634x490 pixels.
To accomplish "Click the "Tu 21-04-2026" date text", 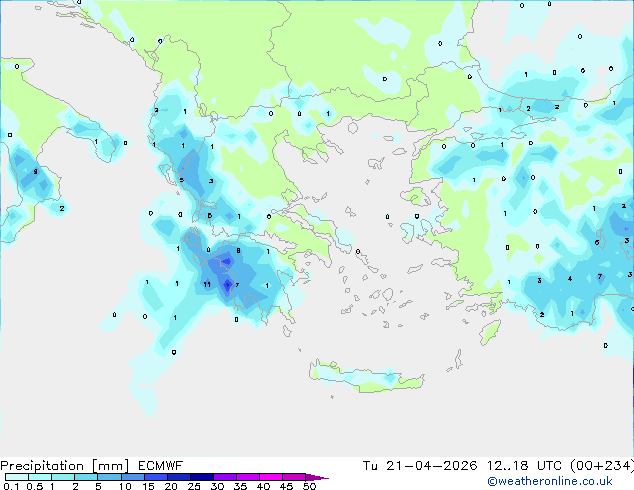I will coord(420,466).
